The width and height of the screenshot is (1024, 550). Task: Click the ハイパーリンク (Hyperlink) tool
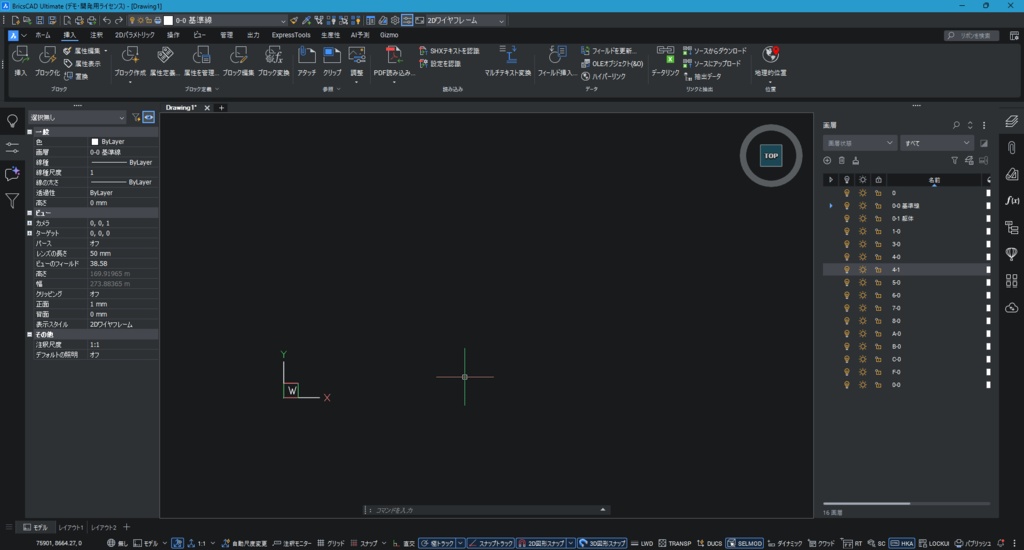coord(603,76)
